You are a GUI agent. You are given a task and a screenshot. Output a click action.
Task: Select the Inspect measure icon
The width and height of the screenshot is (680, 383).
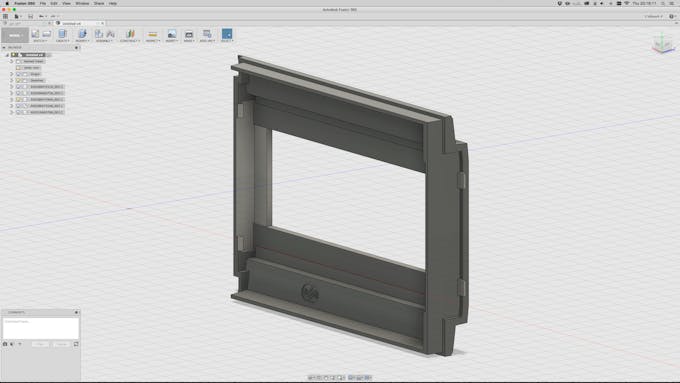[152, 34]
